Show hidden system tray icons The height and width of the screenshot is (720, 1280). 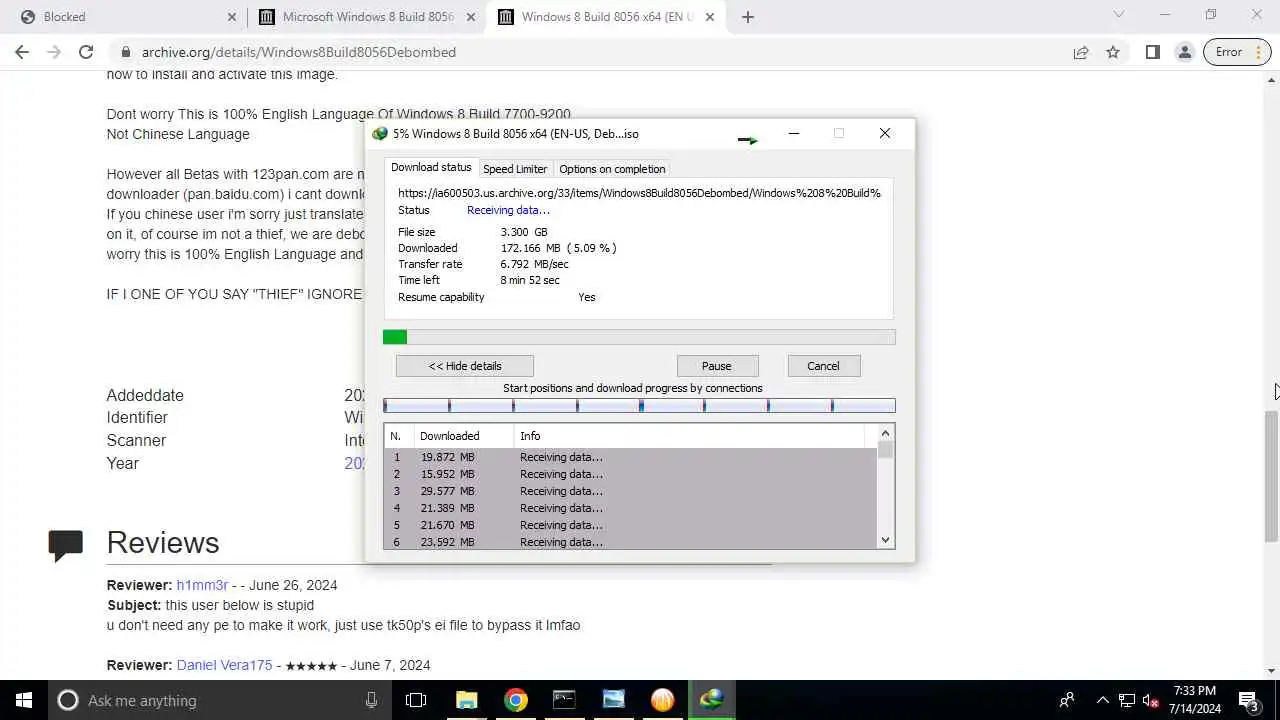click(x=1102, y=700)
